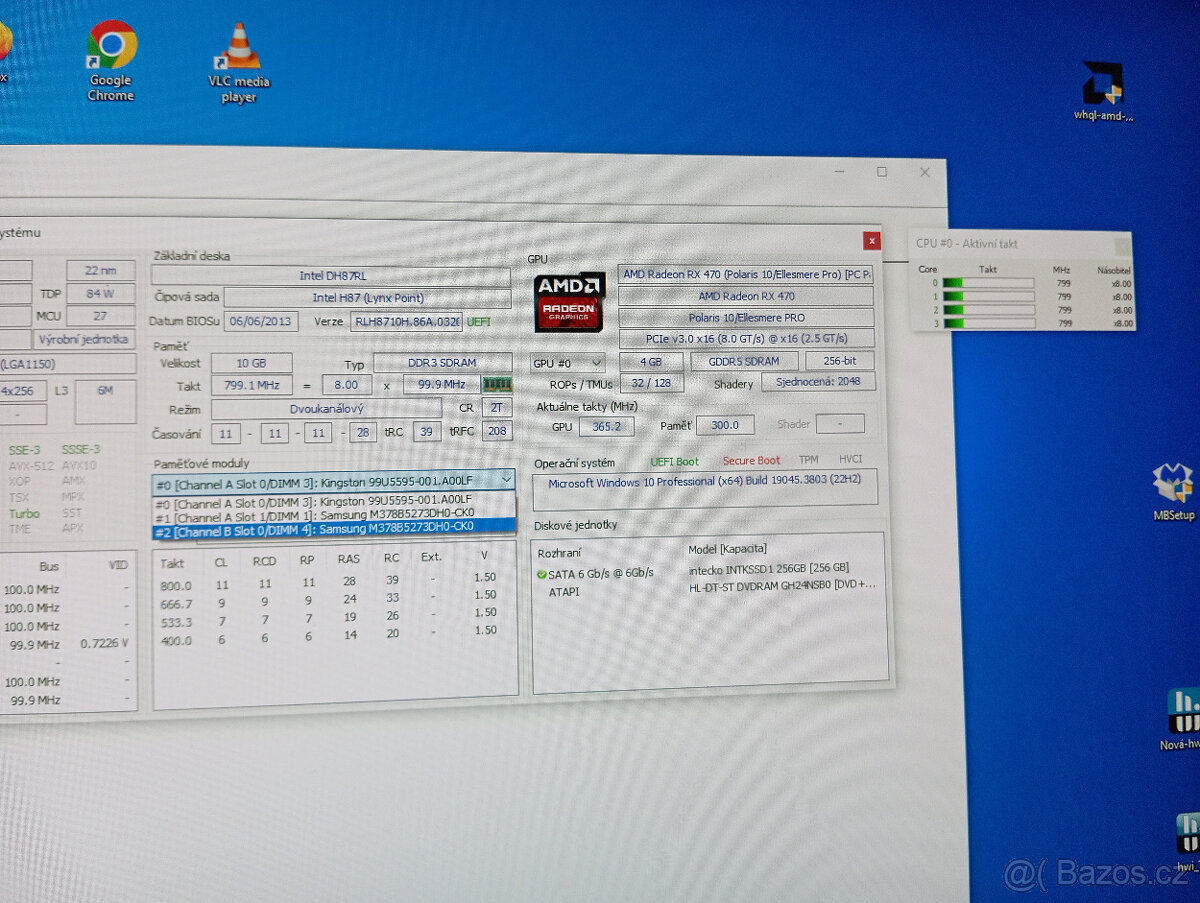Click the AMD Radeon Graphics logo
1200x903 pixels.
coord(569,301)
